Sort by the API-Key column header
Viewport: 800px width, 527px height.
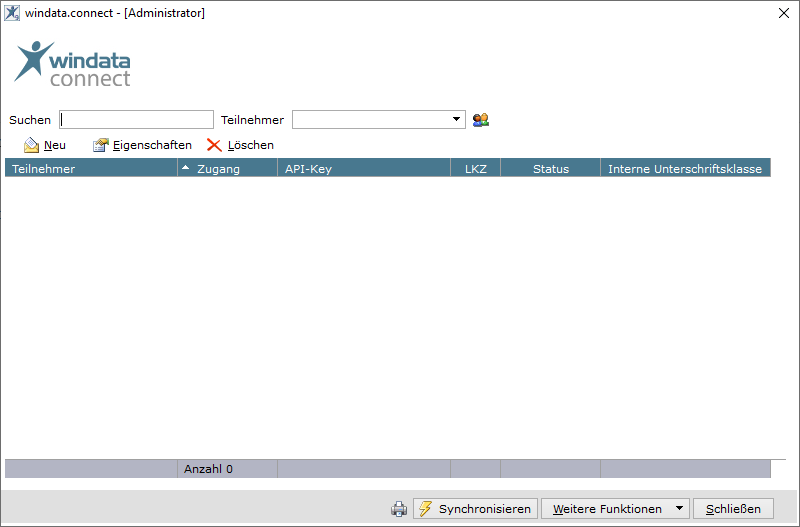tap(364, 168)
